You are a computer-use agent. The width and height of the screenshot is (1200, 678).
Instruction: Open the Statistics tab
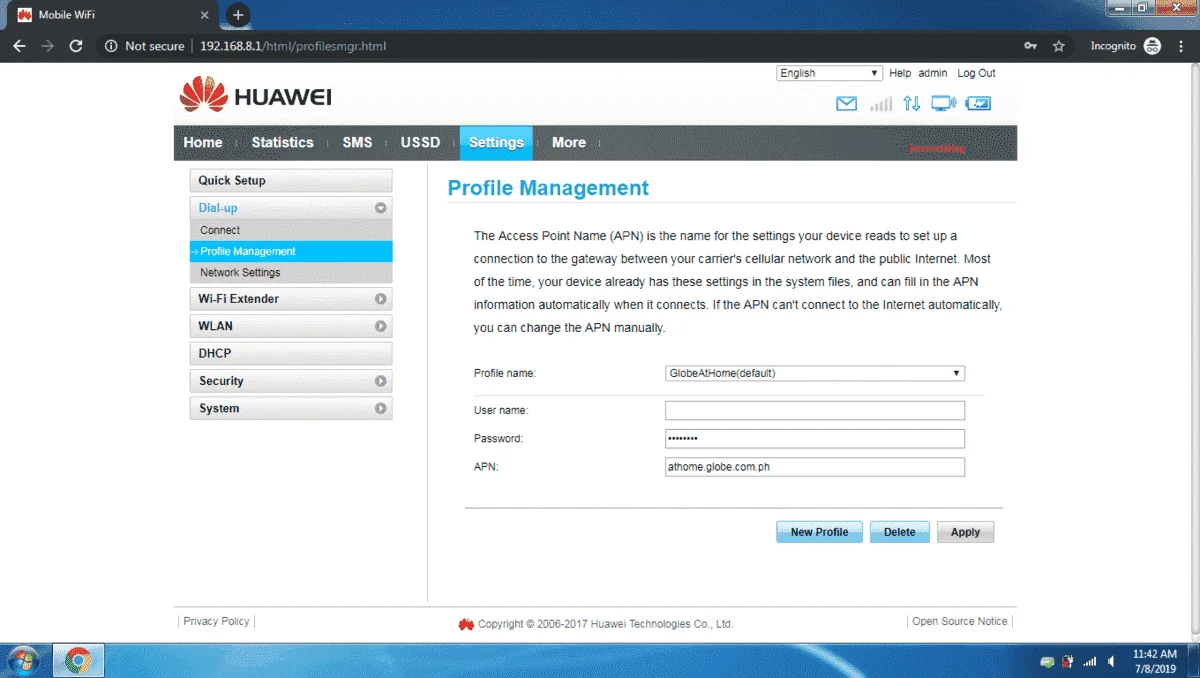click(282, 143)
